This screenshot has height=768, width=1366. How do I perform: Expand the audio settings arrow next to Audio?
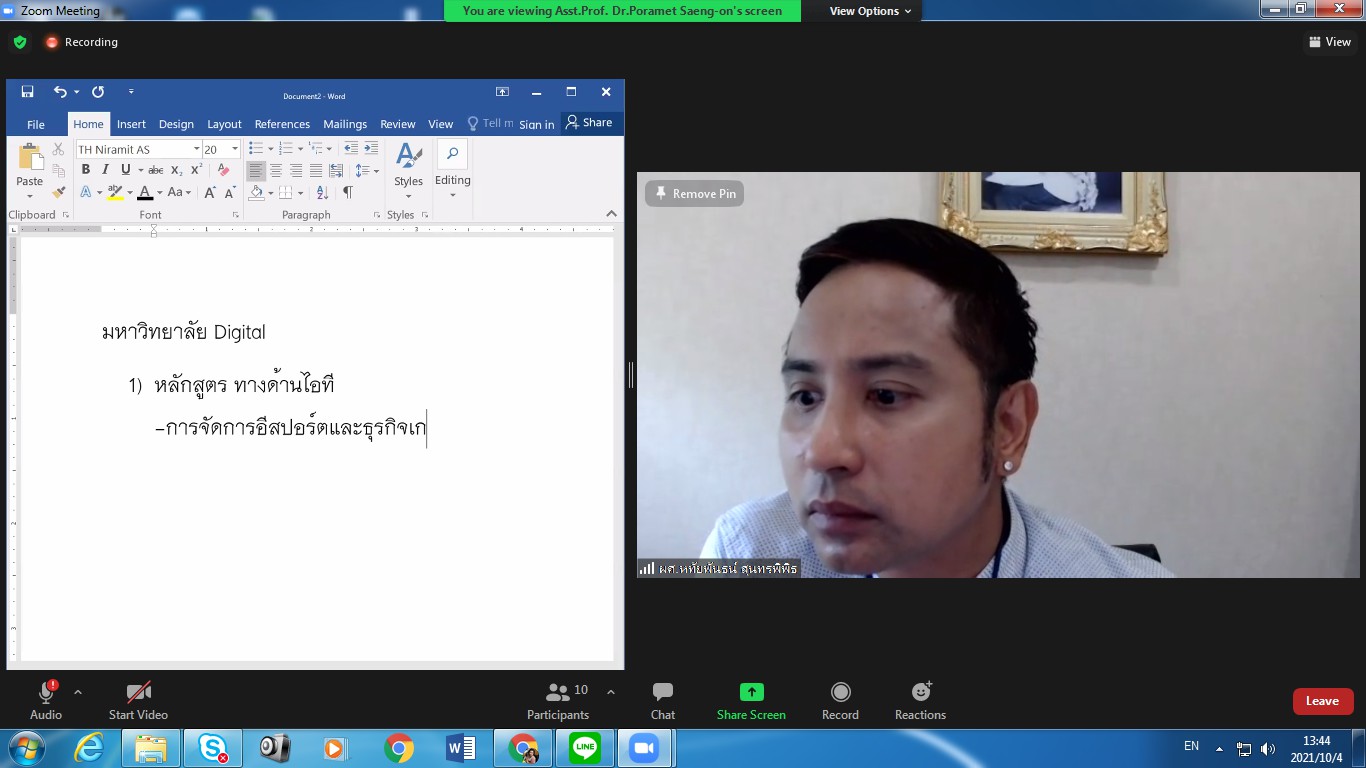[78, 691]
